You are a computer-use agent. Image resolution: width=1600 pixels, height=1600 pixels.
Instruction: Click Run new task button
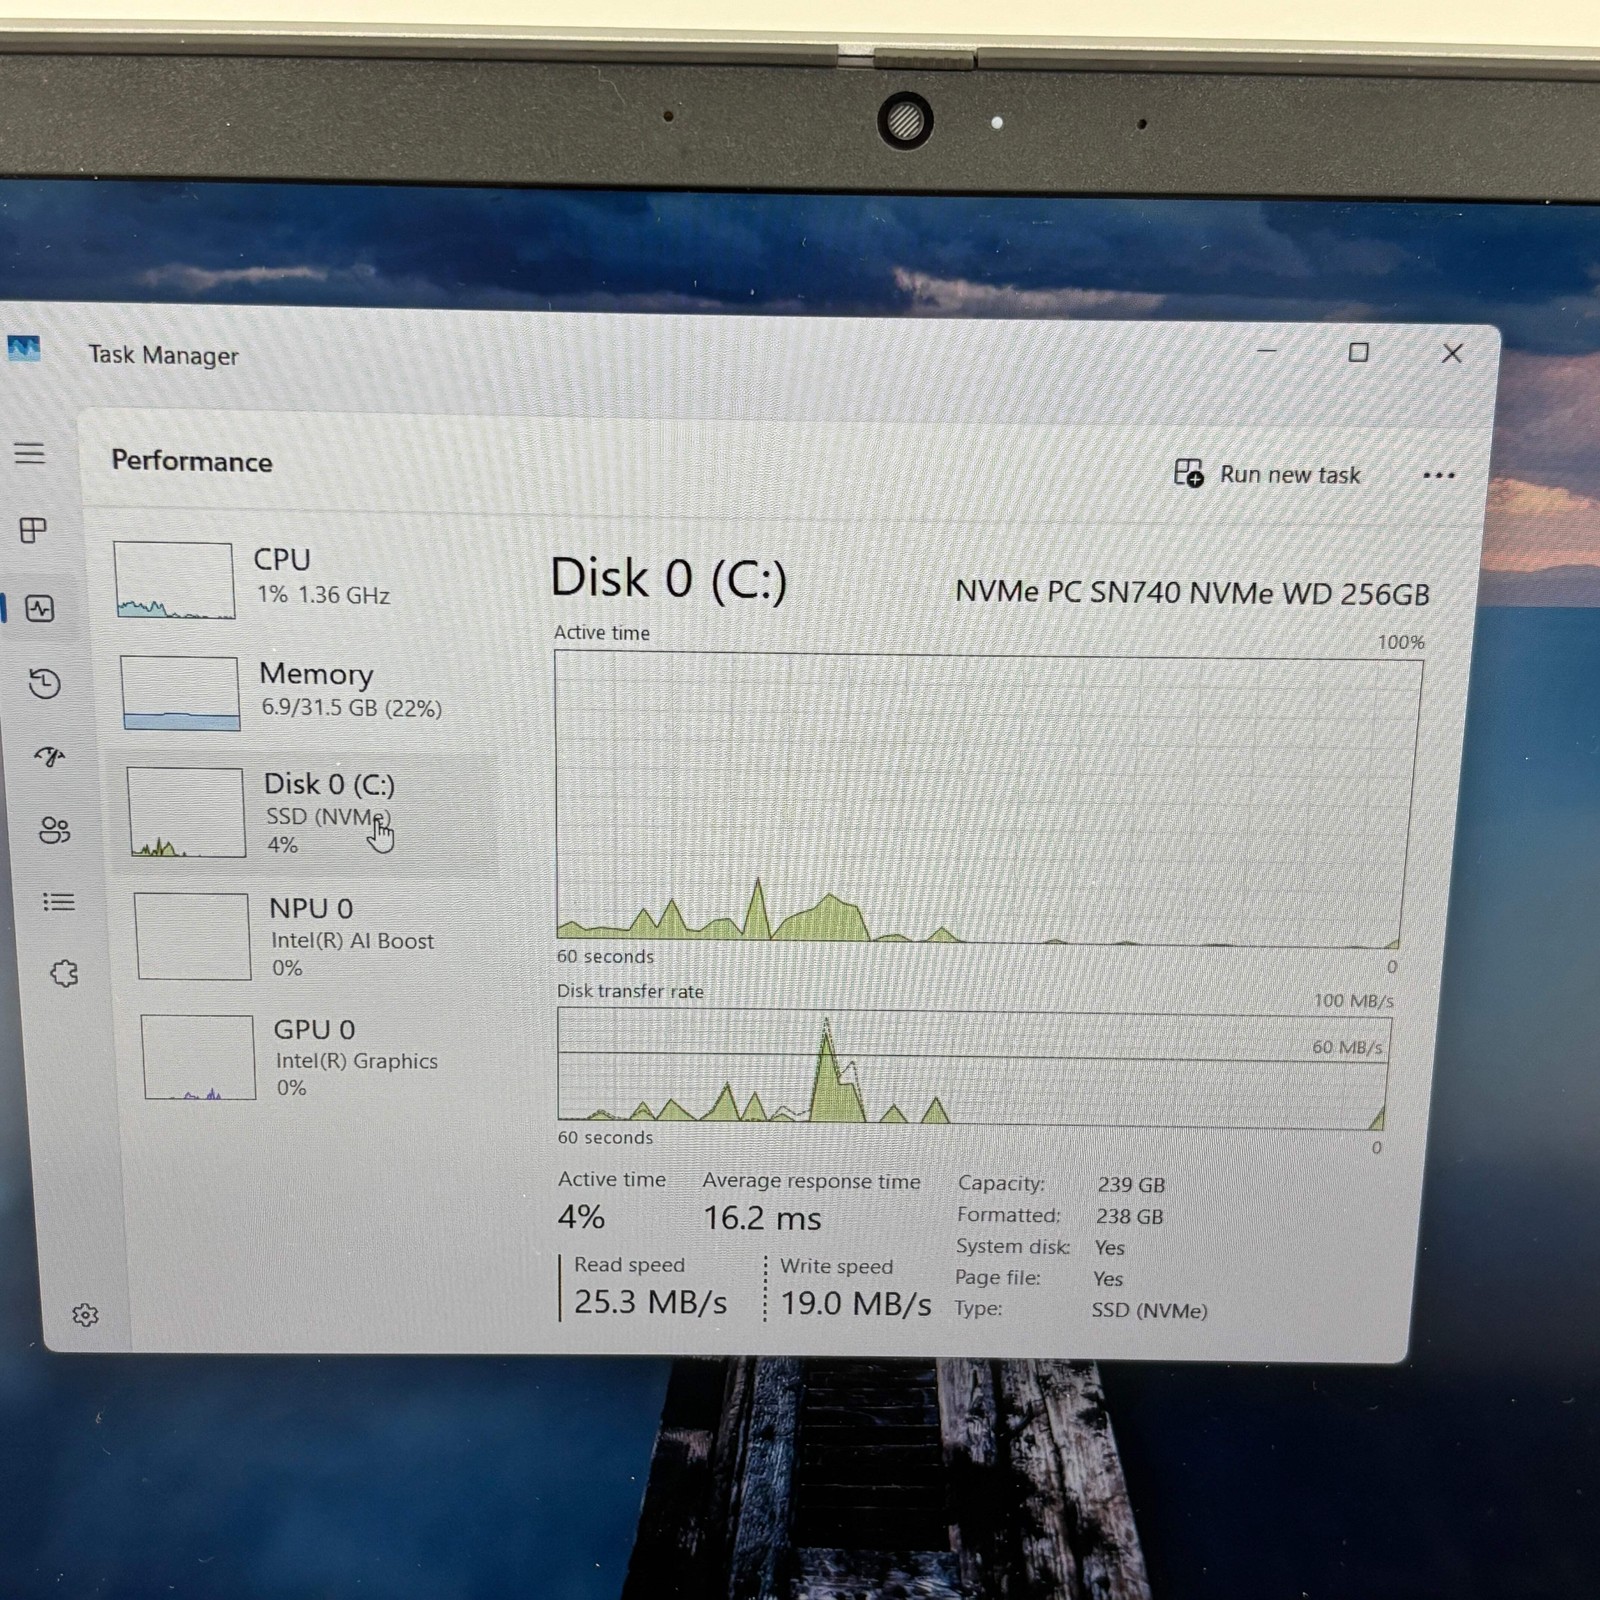(1267, 474)
